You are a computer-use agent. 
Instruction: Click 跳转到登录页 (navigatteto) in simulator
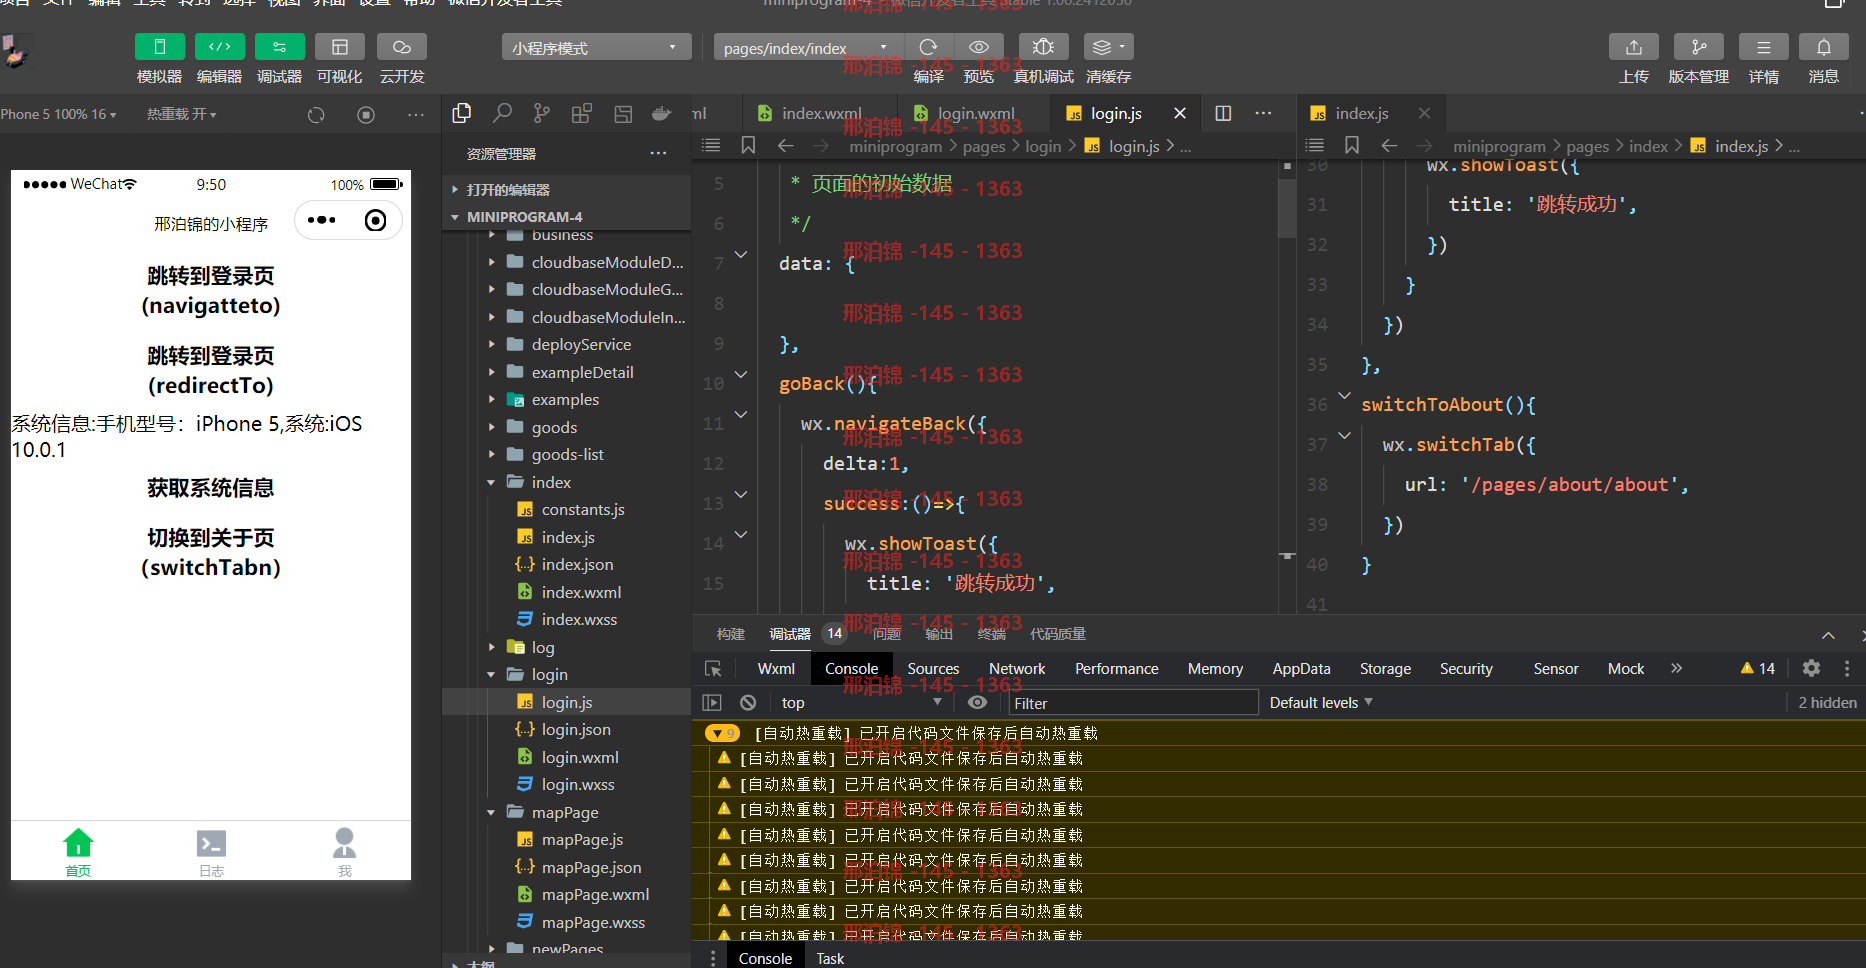click(211, 290)
